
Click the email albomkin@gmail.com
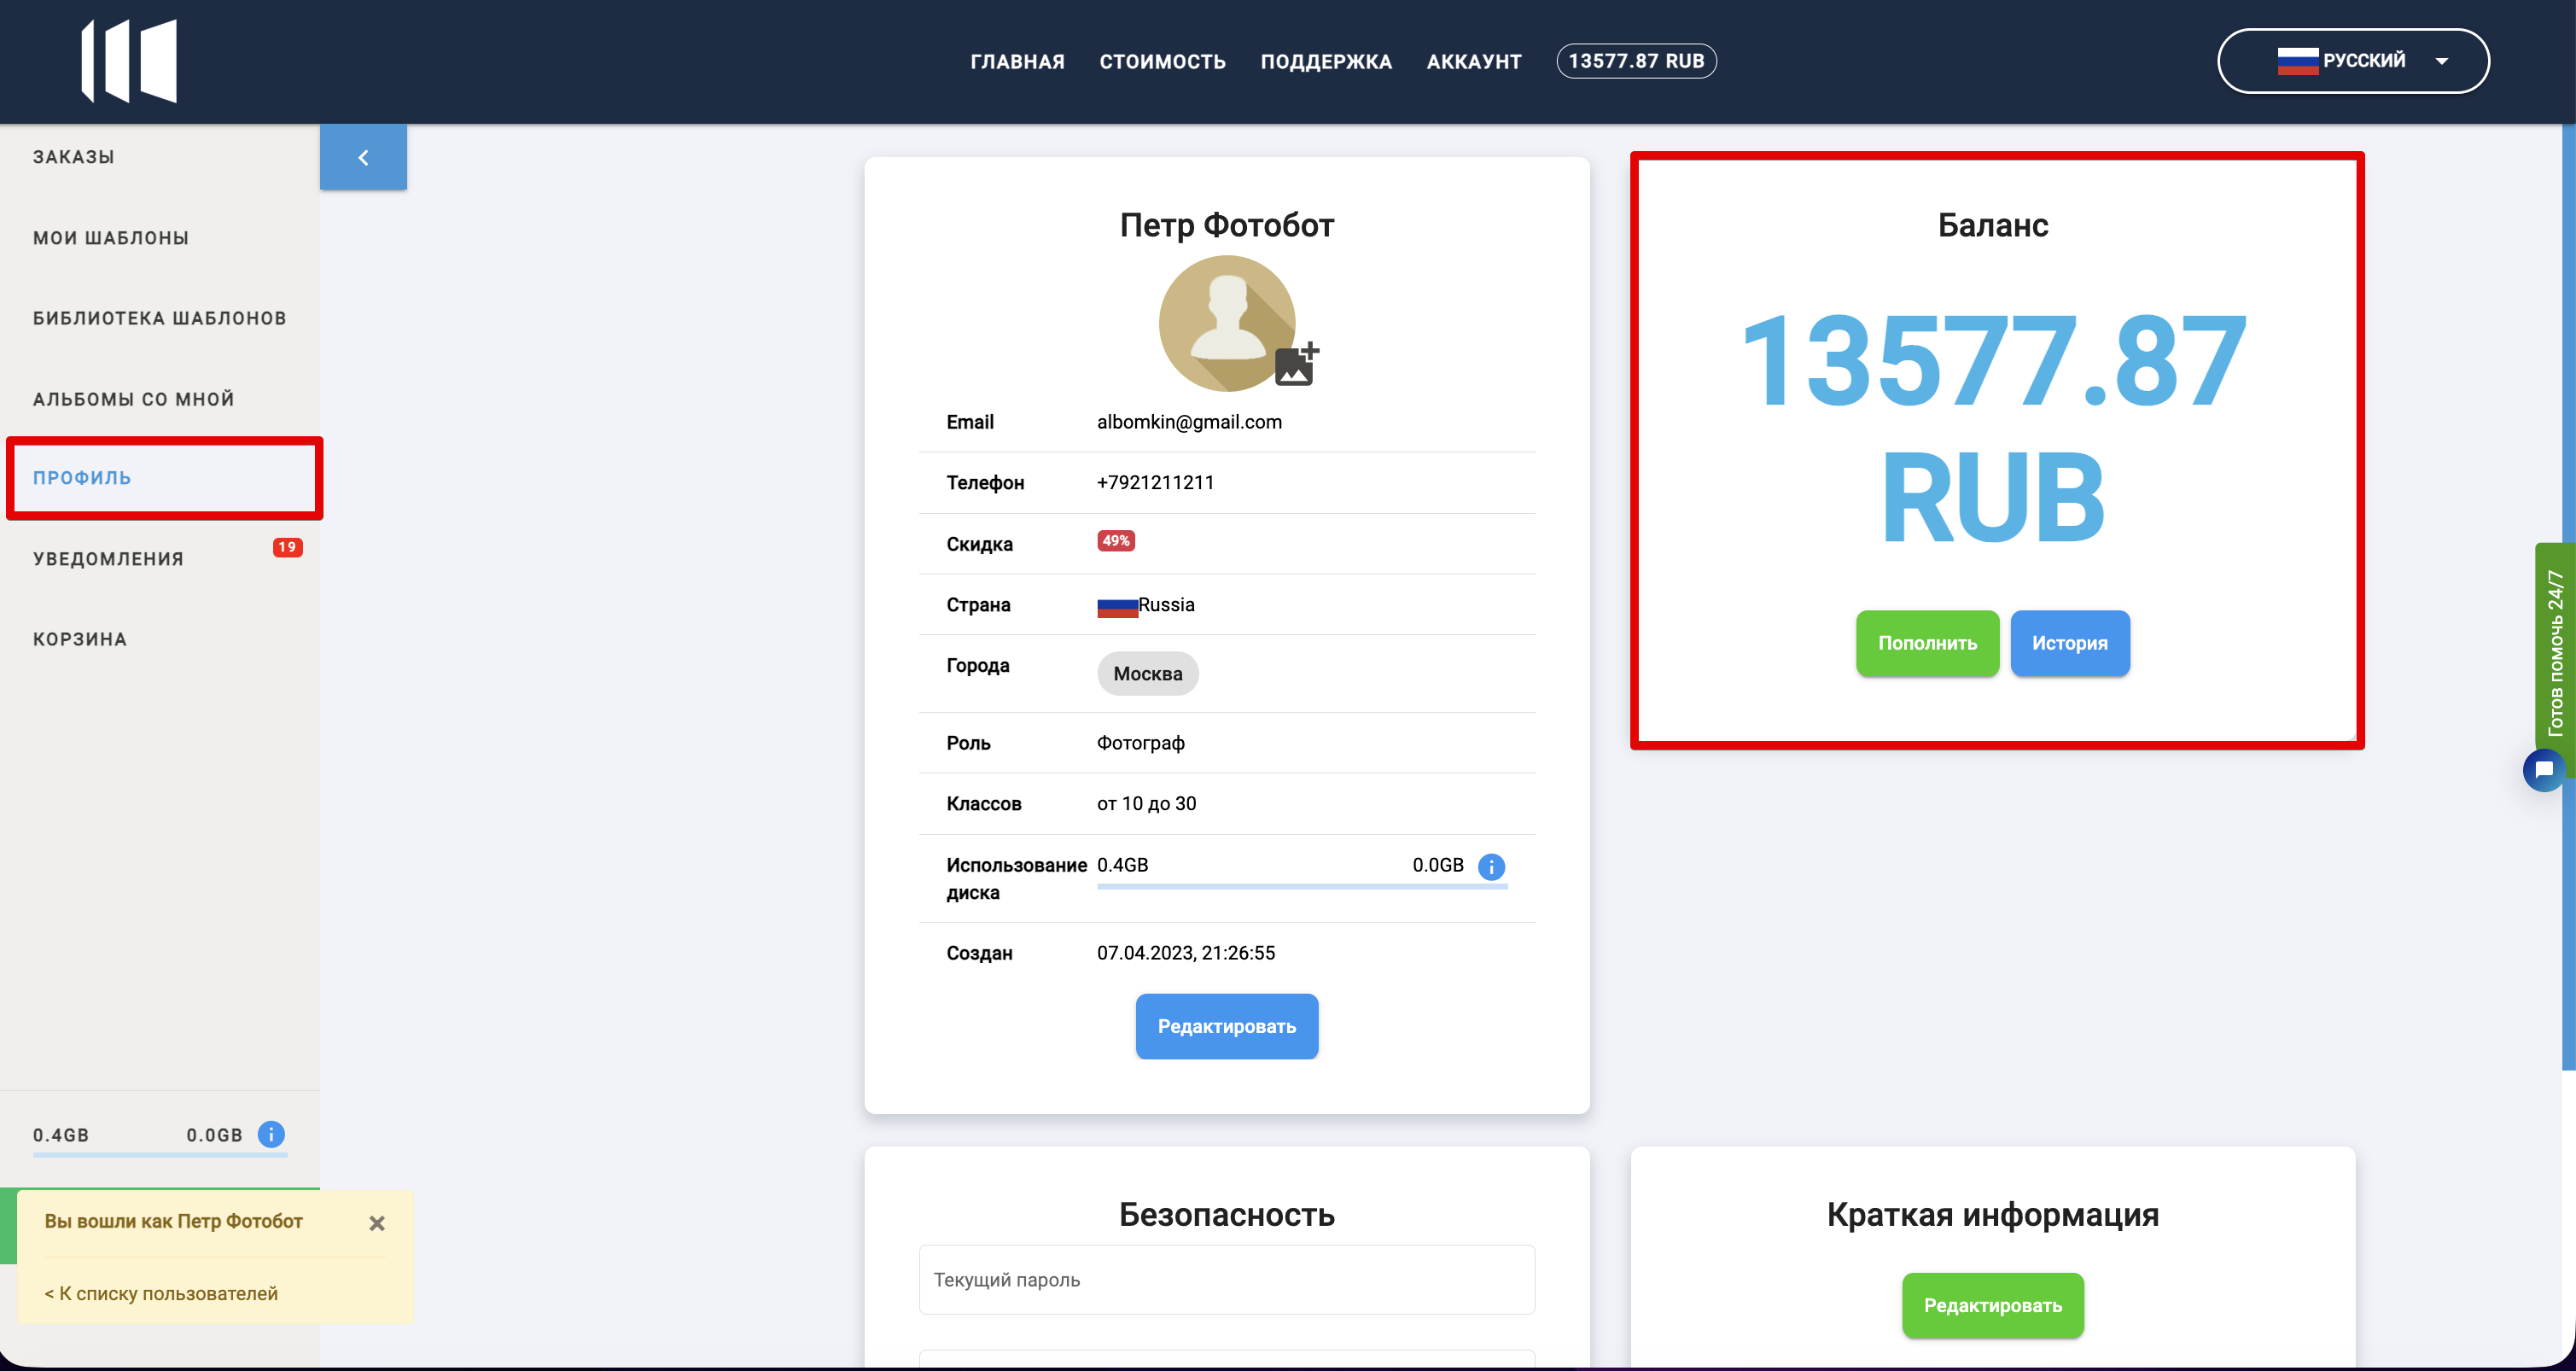1189,422
